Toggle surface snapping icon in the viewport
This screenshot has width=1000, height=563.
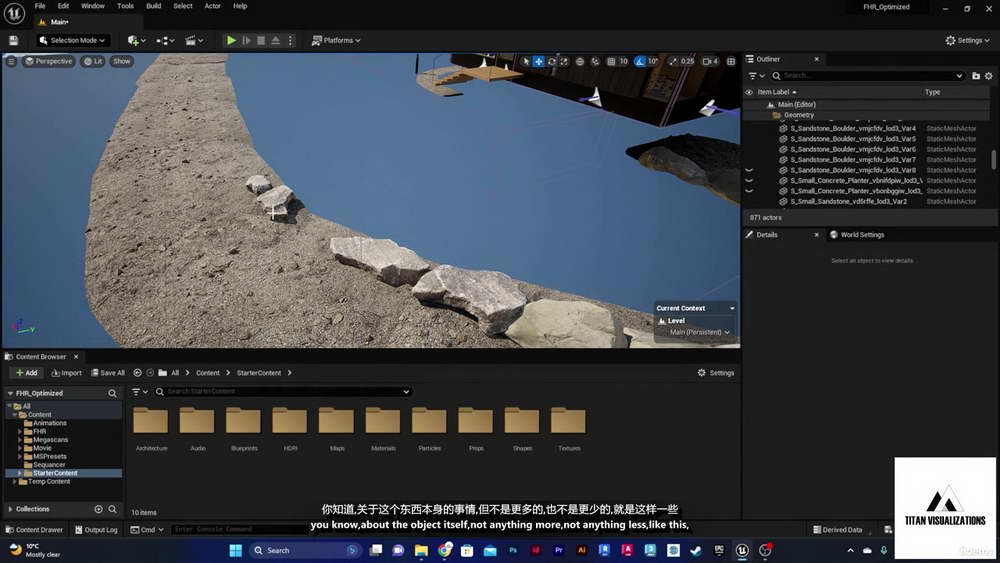[595, 61]
